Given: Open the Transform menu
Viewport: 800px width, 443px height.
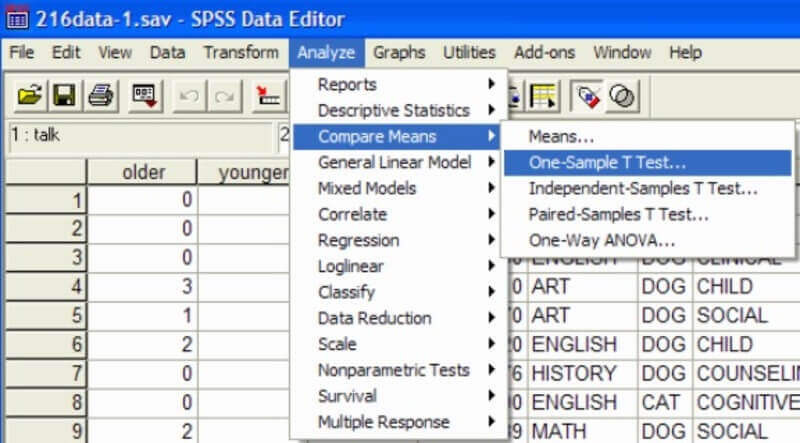Looking at the screenshot, I should pyautogui.click(x=241, y=52).
